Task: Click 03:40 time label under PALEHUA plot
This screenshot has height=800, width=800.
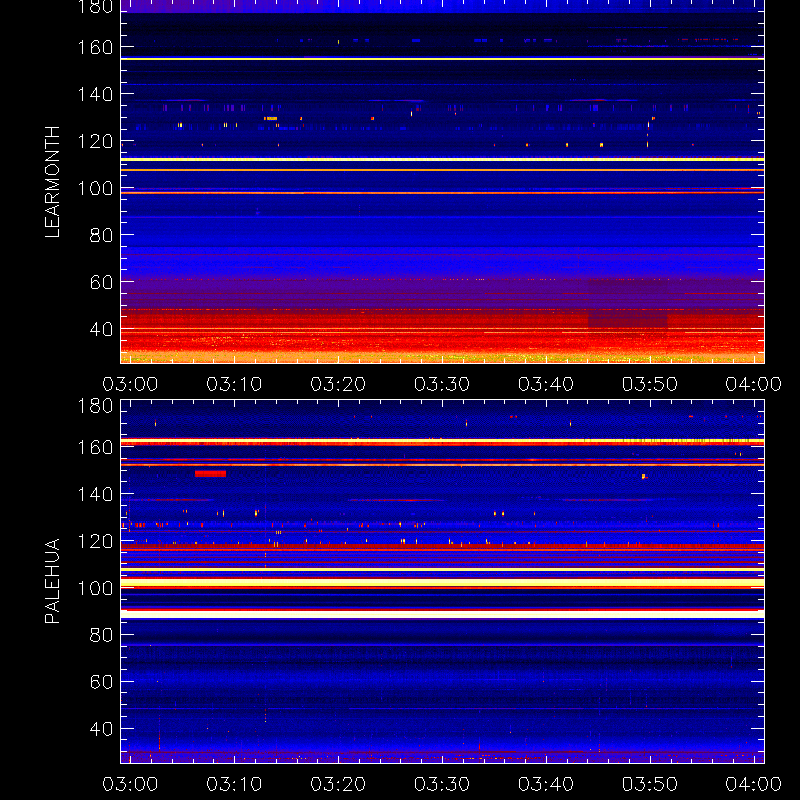Action: pyautogui.click(x=546, y=784)
